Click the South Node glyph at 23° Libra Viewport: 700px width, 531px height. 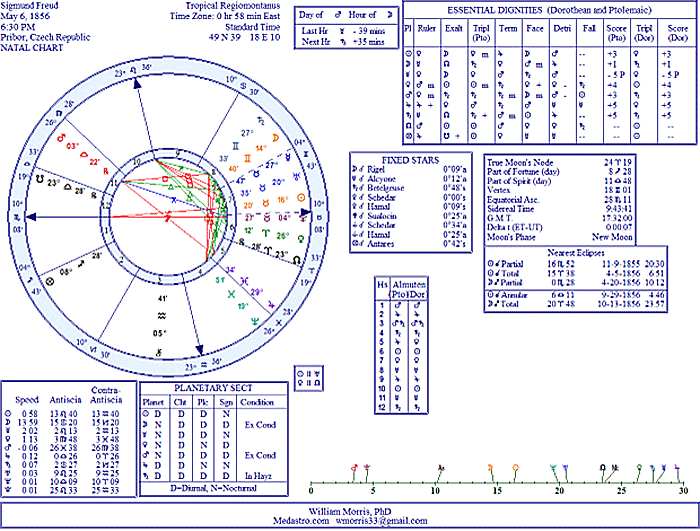click(39, 179)
